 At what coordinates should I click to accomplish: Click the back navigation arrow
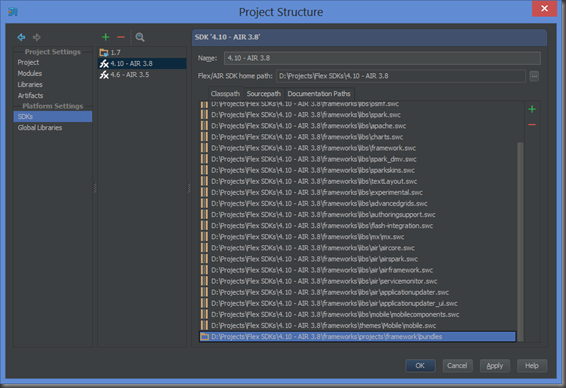[x=21, y=37]
